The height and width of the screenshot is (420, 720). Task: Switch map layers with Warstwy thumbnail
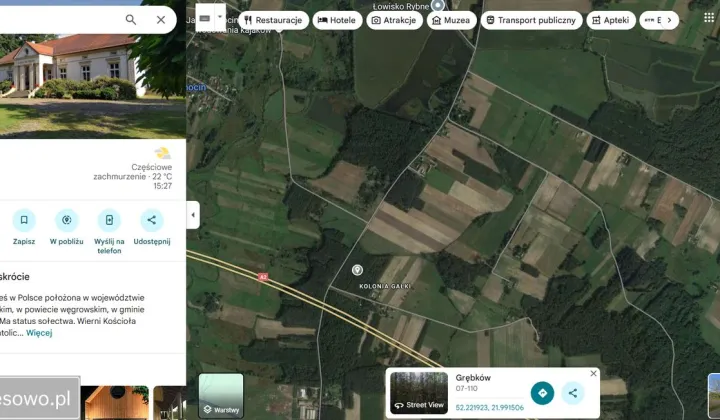[221, 395]
